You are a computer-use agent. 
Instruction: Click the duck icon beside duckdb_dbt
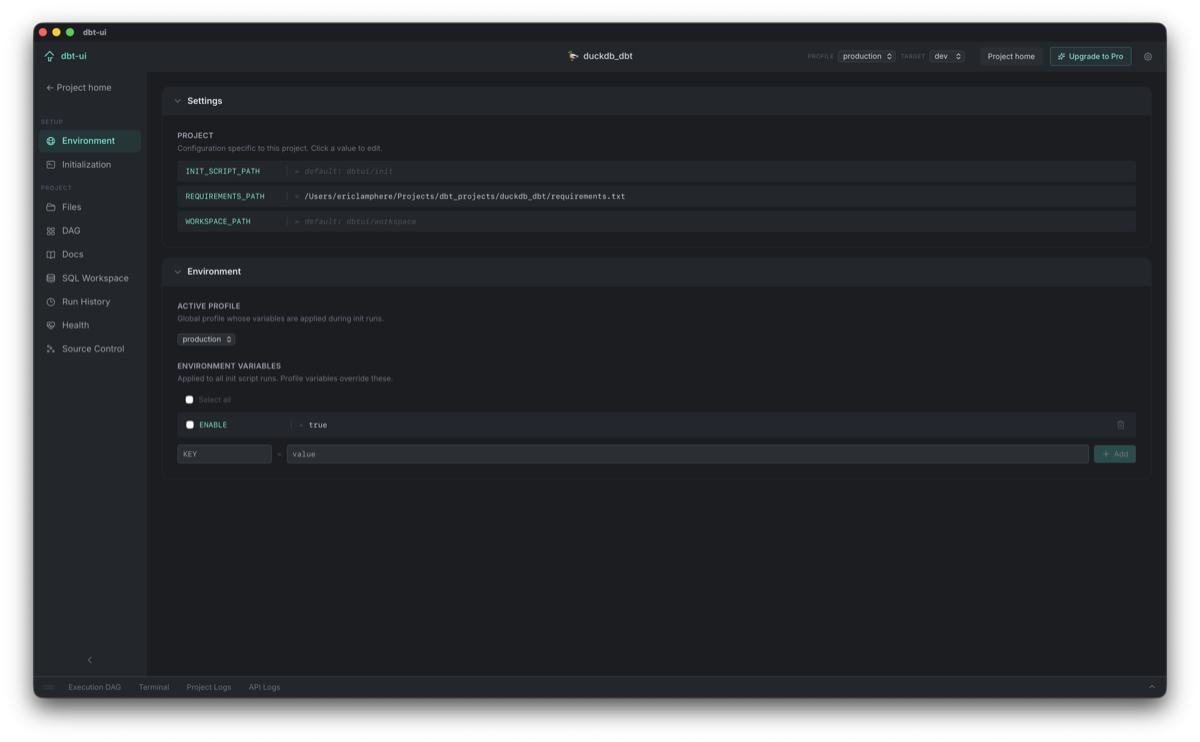click(573, 56)
